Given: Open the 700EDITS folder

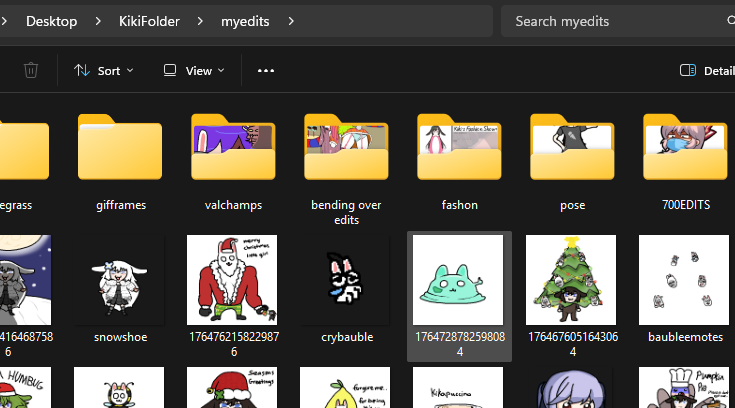Looking at the screenshot, I should point(685,150).
